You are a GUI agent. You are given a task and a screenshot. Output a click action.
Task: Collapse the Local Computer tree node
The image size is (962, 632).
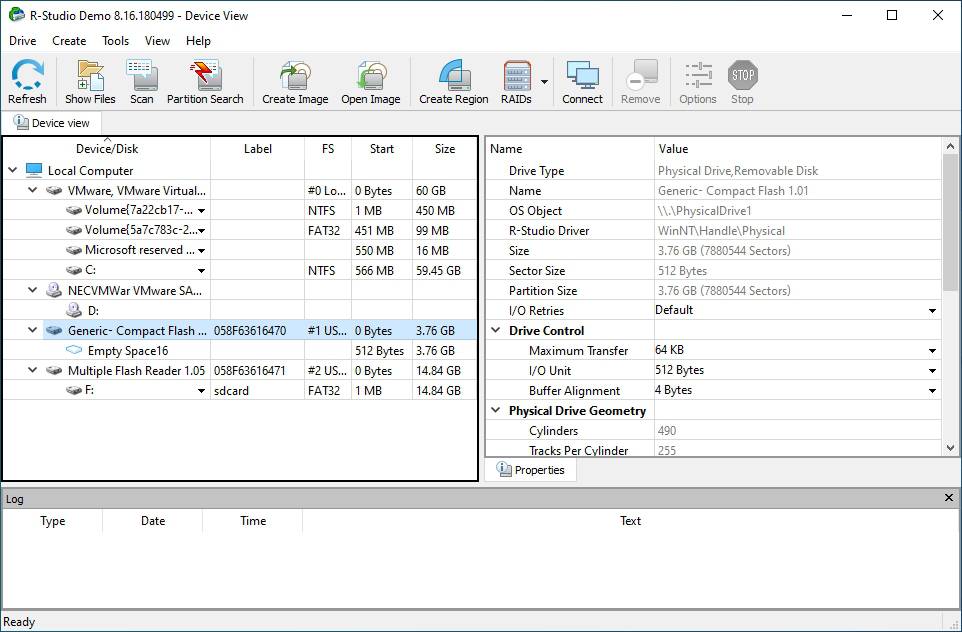pos(13,170)
